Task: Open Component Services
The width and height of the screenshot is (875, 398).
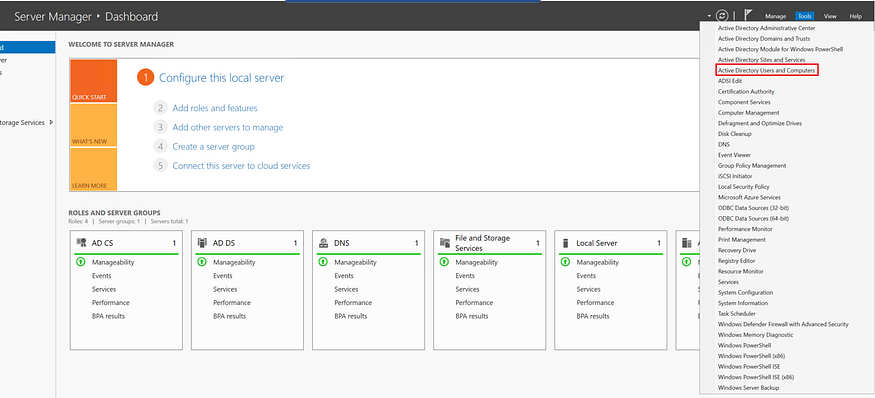Action: (x=744, y=102)
